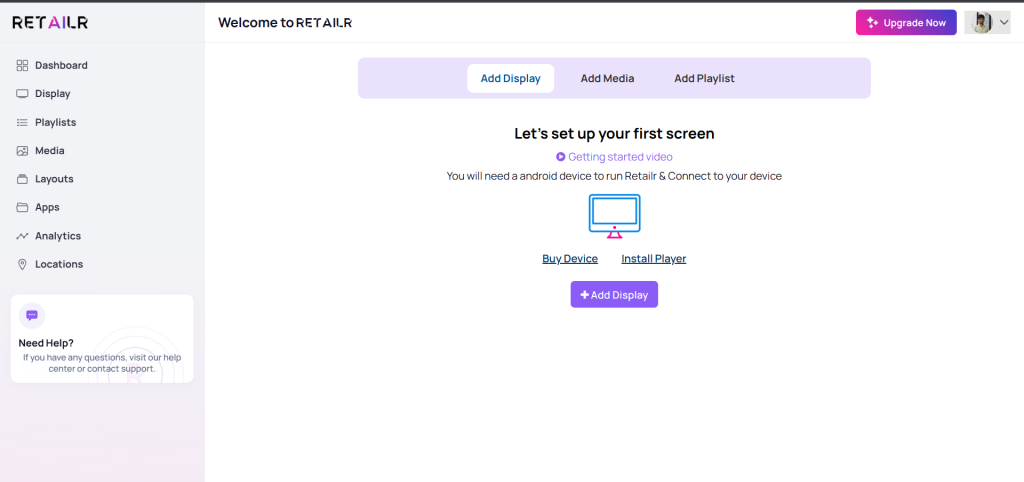Click the Apps folder icon in sidebar
The width and height of the screenshot is (1024, 482).
(22, 207)
